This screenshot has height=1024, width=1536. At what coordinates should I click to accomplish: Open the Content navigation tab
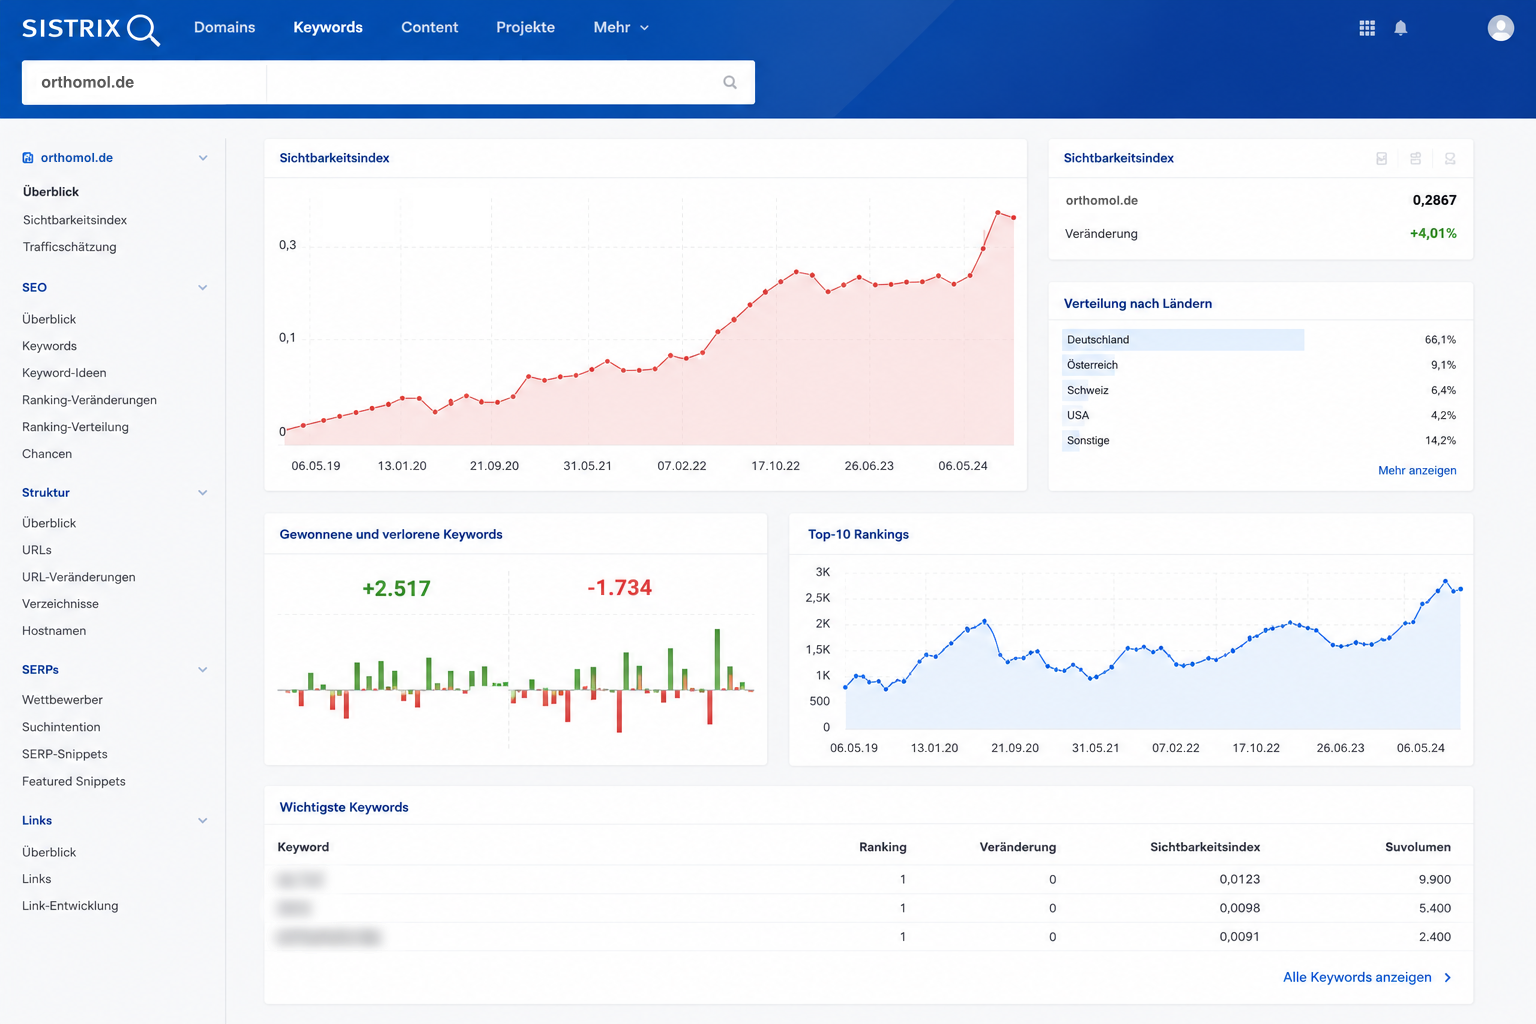pos(429,27)
